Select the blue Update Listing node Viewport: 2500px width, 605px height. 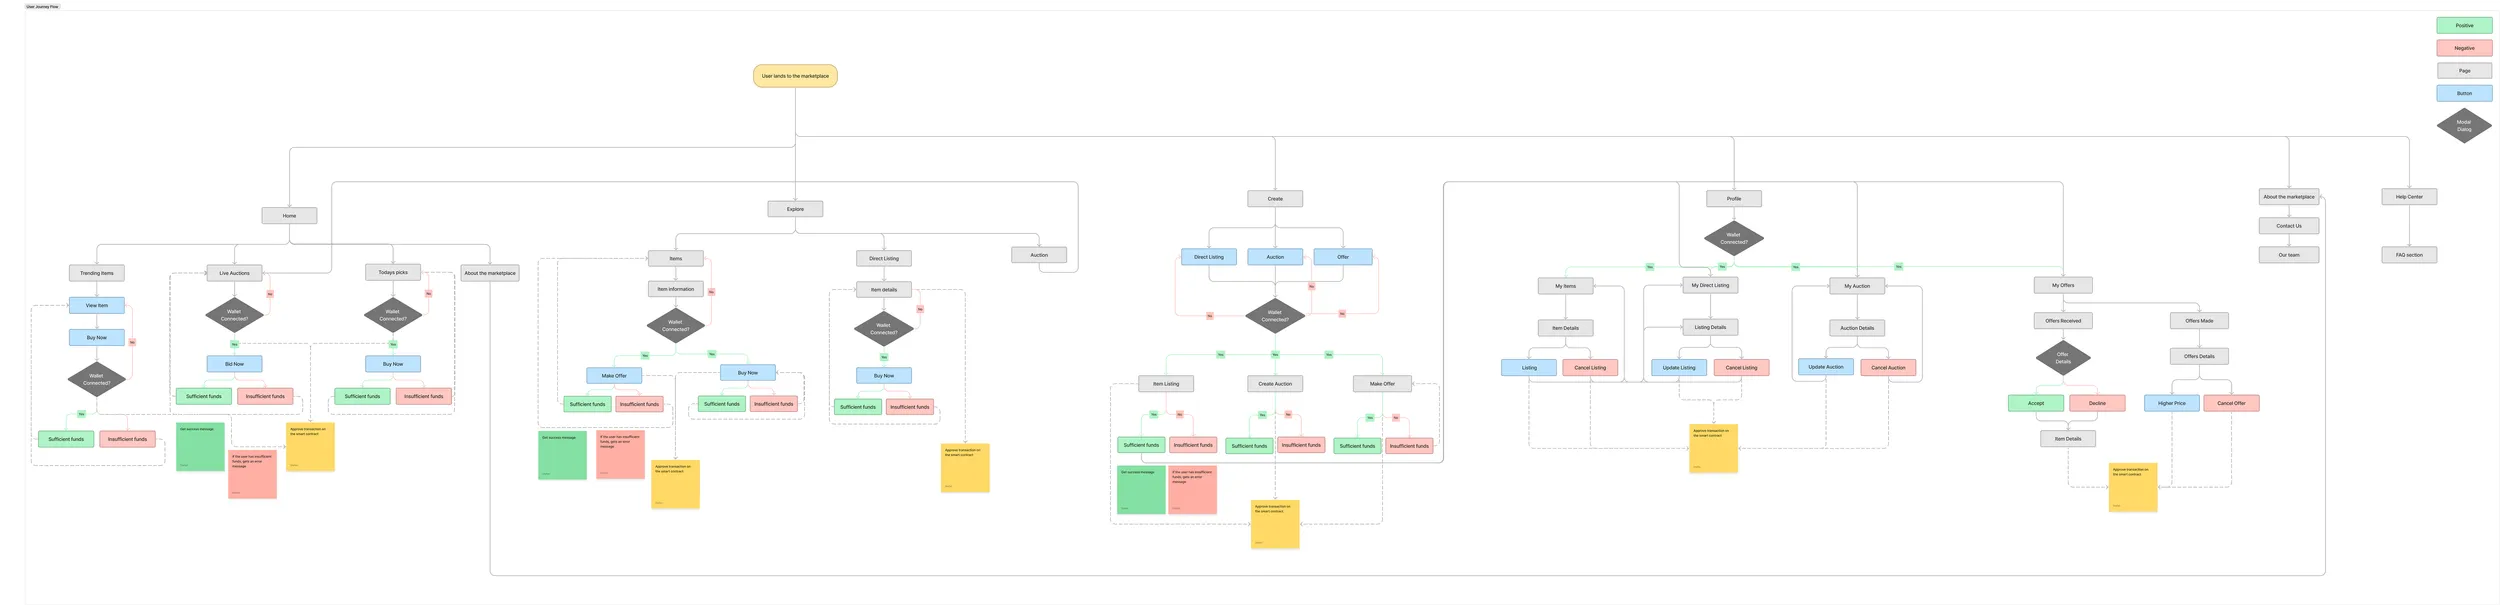click(x=1679, y=368)
